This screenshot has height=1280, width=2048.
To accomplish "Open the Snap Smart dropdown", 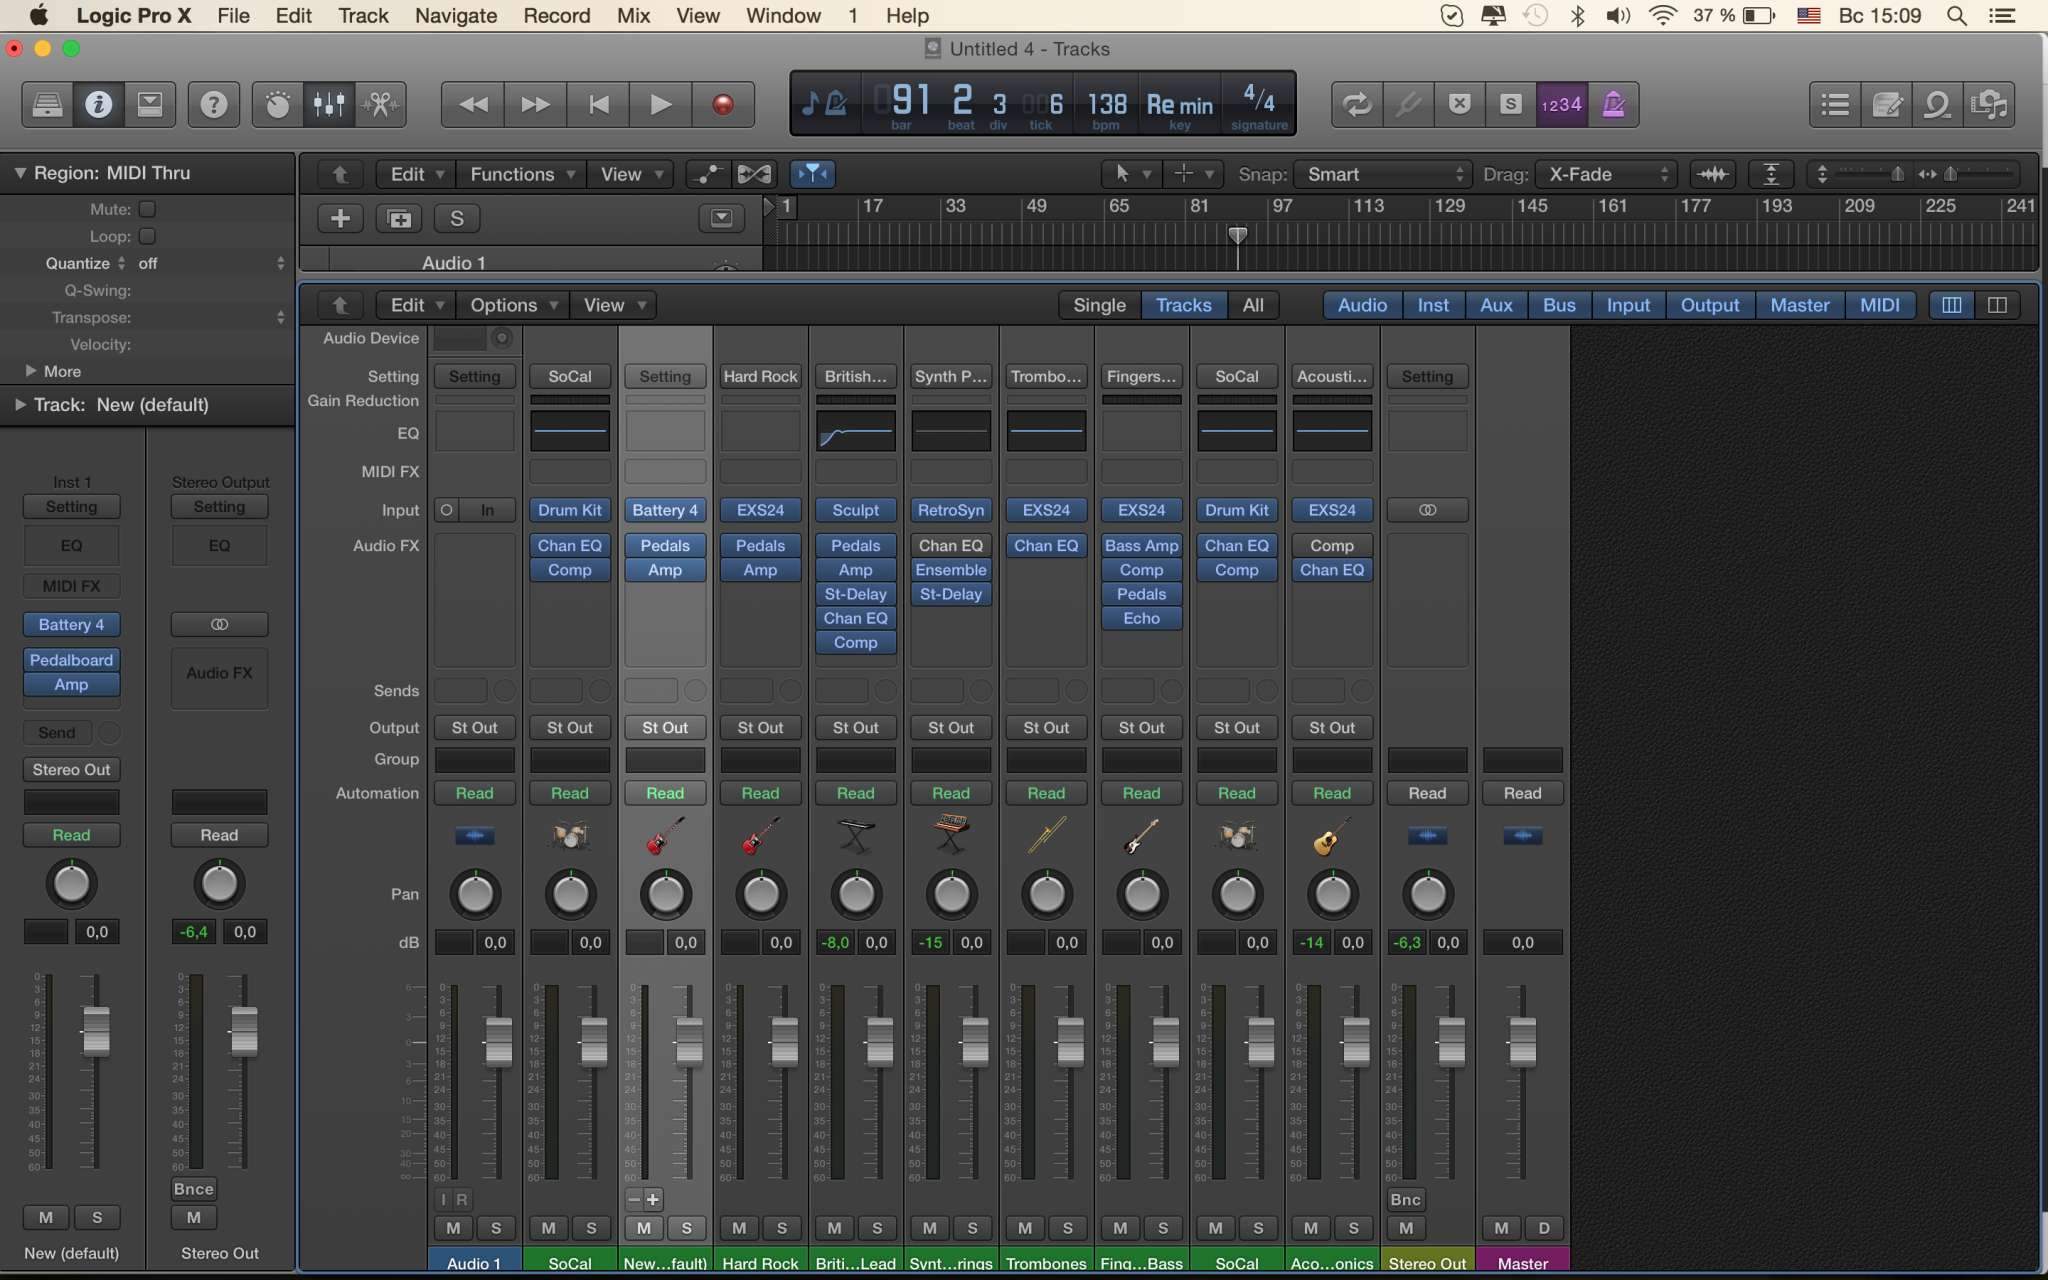I will point(1383,174).
